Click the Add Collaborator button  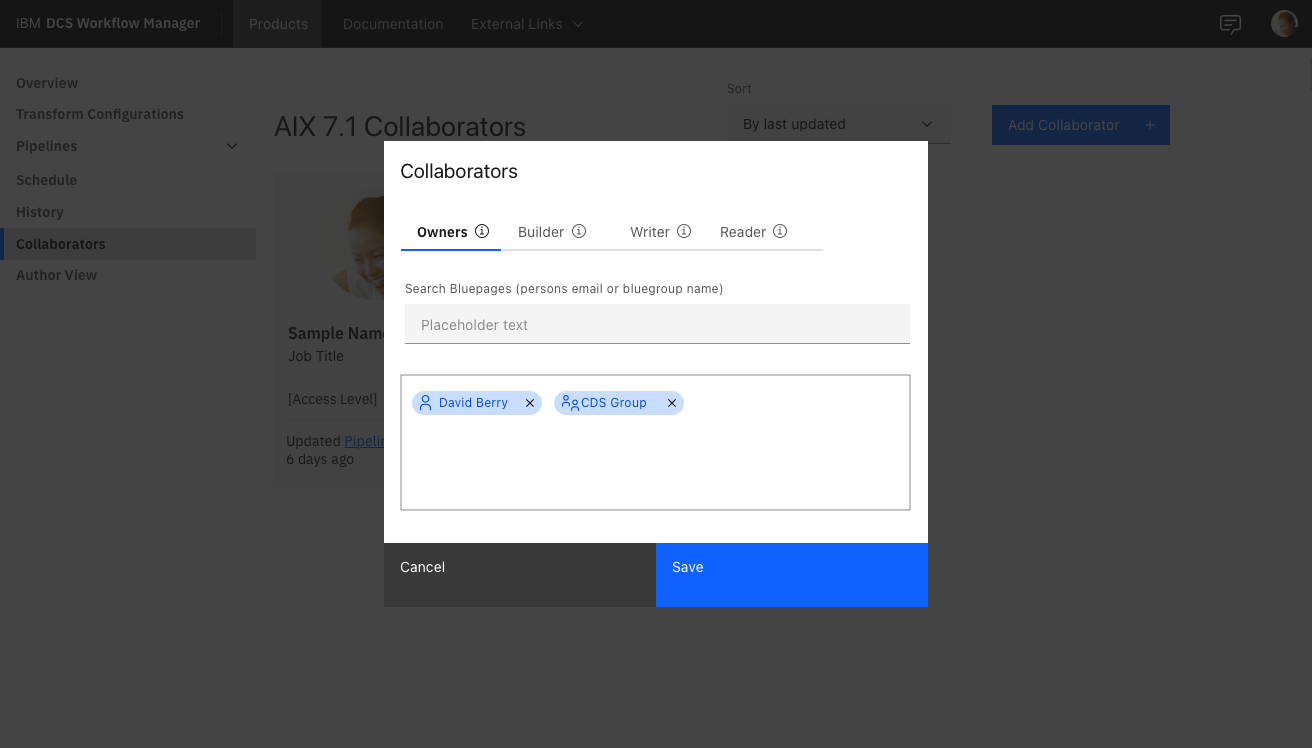point(1081,125)
